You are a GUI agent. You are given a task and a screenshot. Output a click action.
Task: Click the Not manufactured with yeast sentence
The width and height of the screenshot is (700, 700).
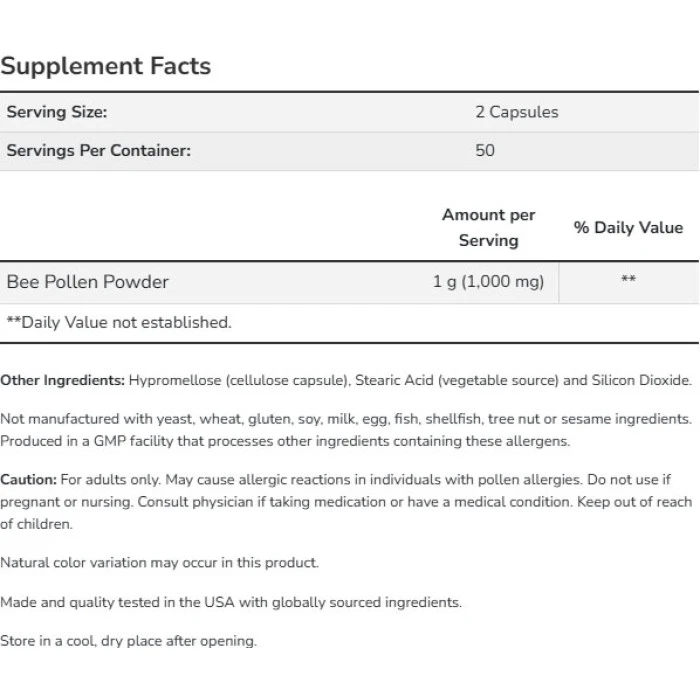(345, 419)
